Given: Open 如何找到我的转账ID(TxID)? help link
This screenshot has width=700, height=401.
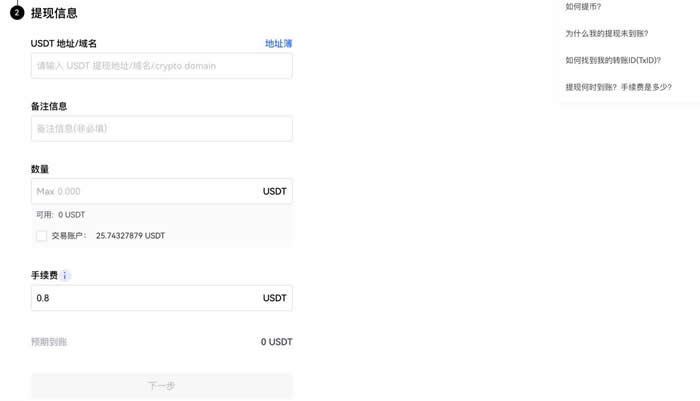Looking at the screenshot, I should (613, 60).
